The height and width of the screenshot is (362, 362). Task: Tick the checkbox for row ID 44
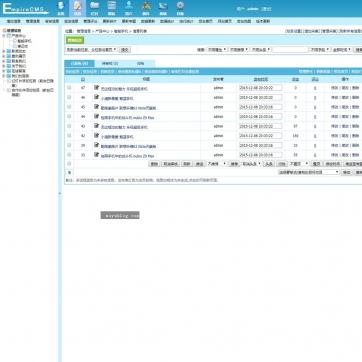(69, 116)
